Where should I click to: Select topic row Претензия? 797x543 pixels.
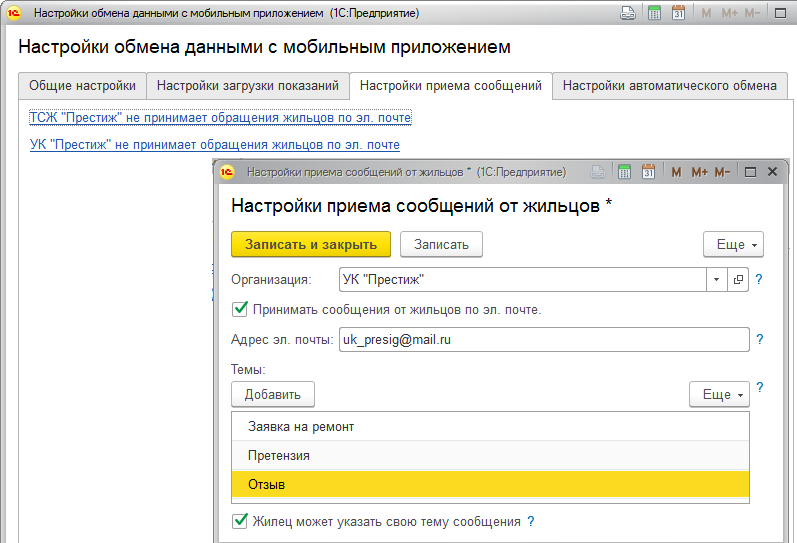tap(491, 456)
